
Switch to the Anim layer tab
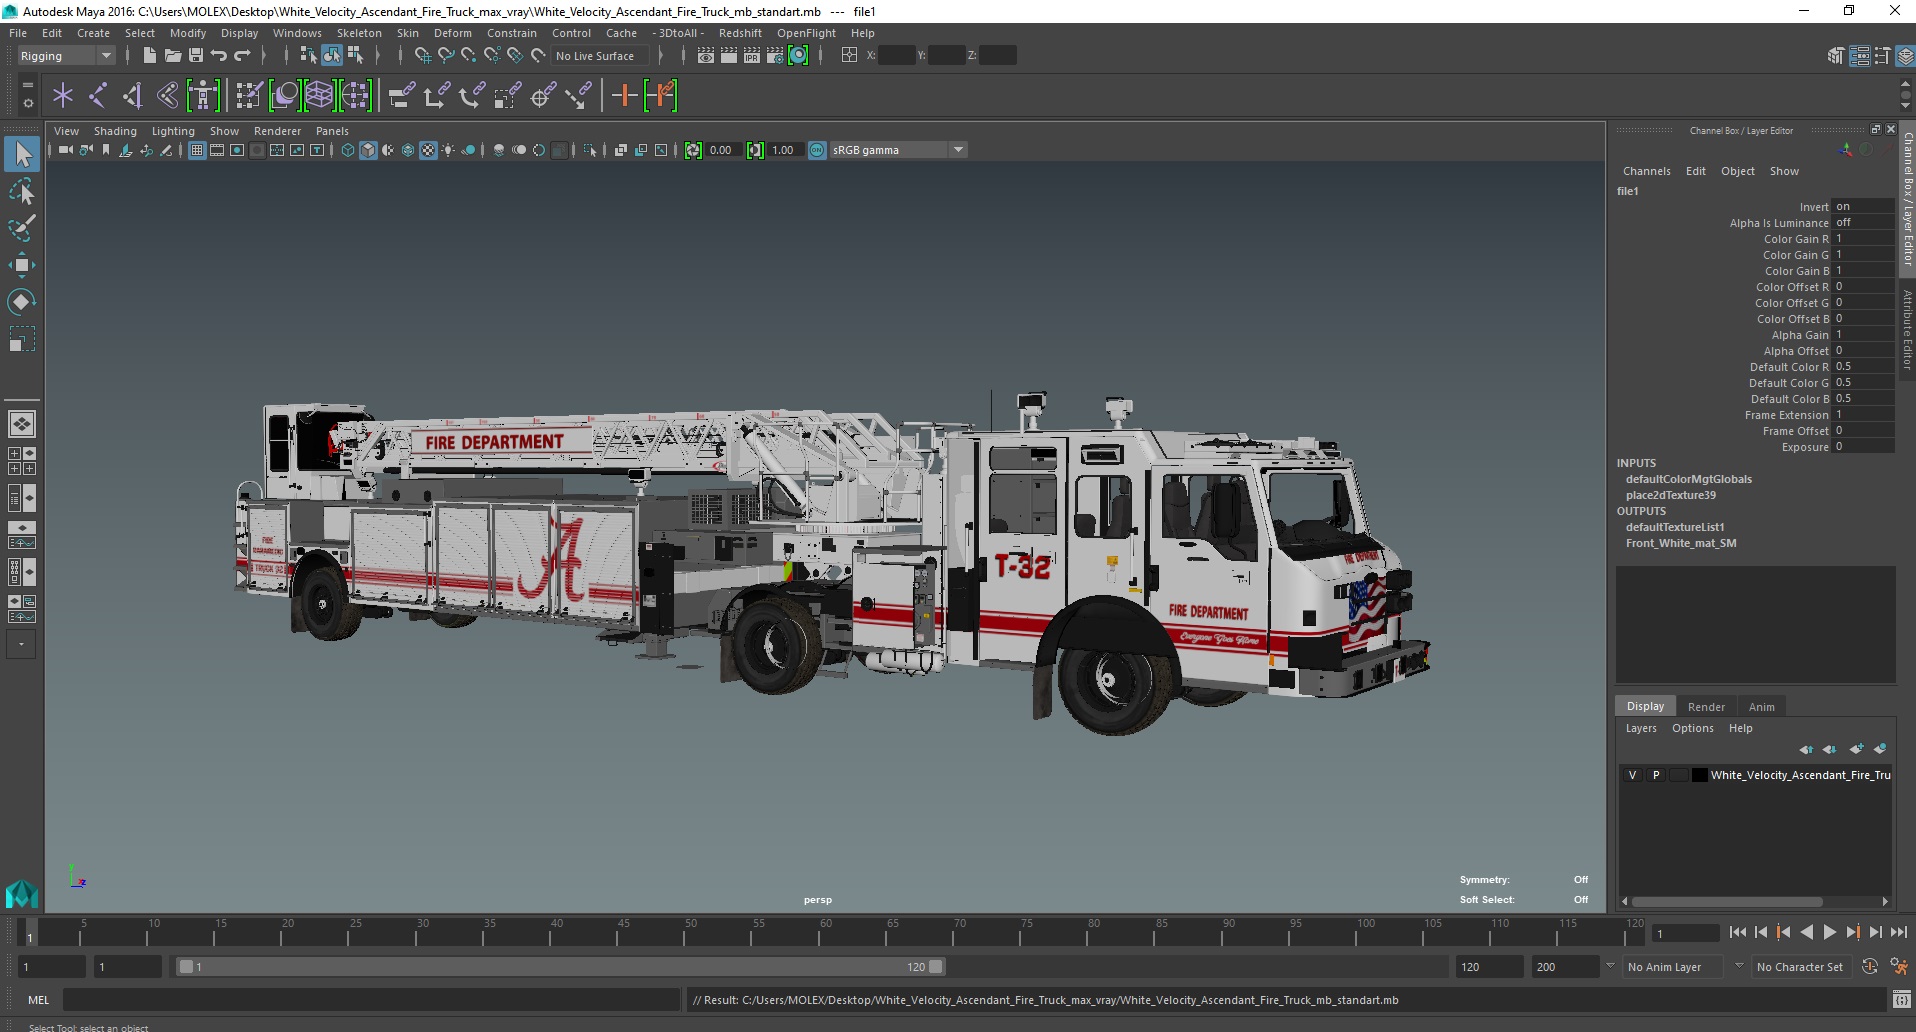coord(1761,706)
